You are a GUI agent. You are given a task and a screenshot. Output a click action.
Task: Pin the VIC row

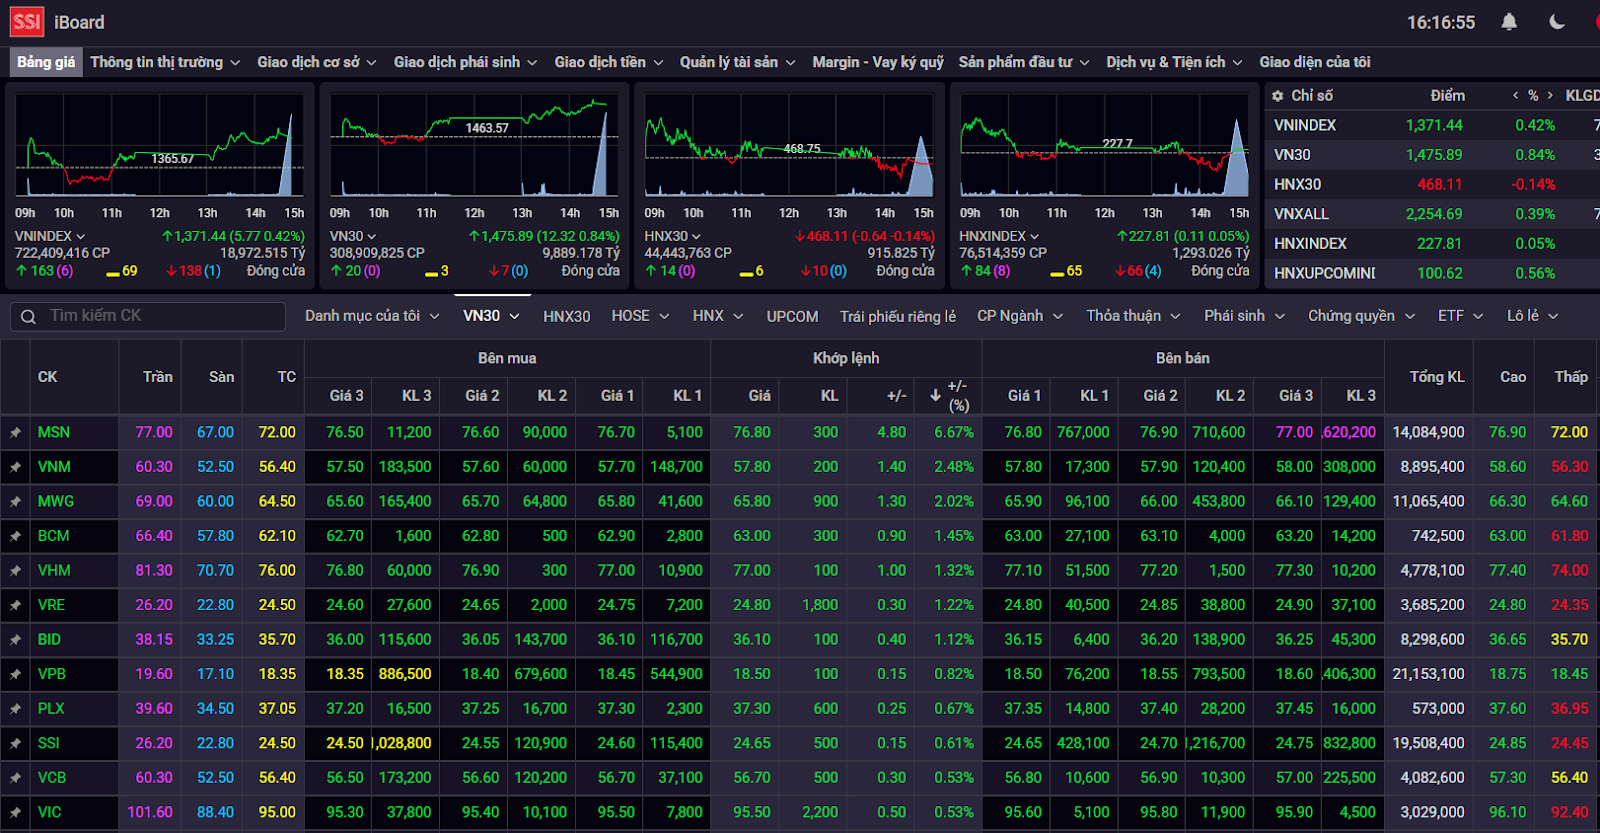(15, 813)
